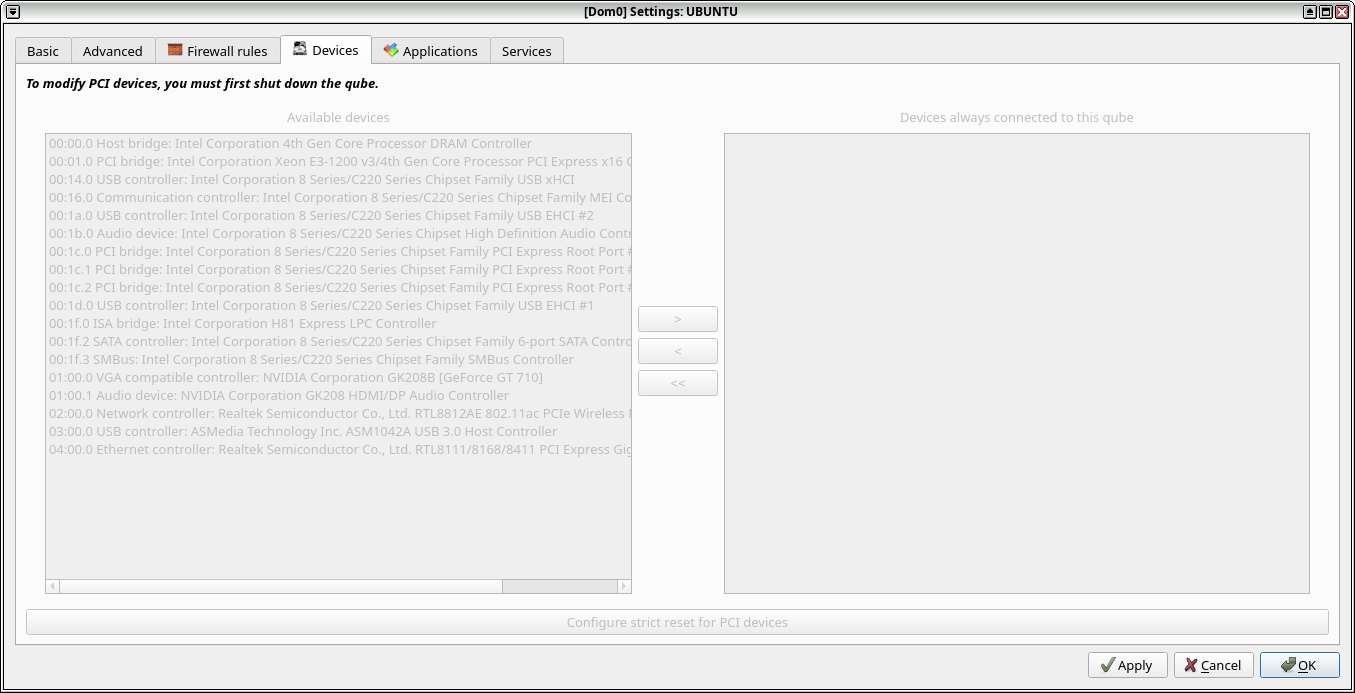Click the Apply button
This screenshot has width=1355, height=693.
tap(1125, 665)
